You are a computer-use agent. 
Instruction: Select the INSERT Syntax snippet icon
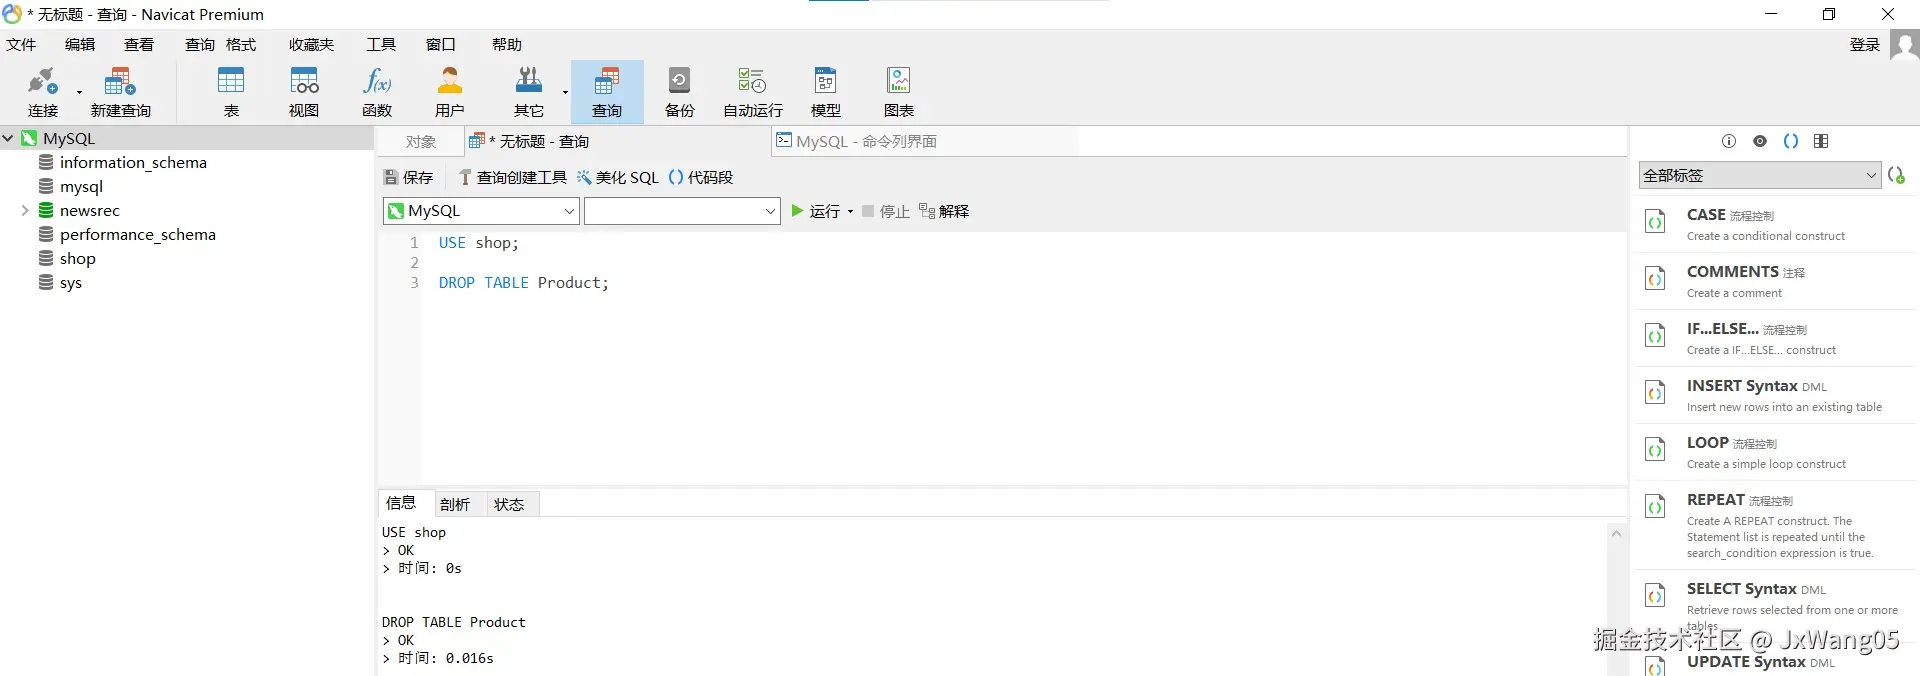tap(1656, 393)
